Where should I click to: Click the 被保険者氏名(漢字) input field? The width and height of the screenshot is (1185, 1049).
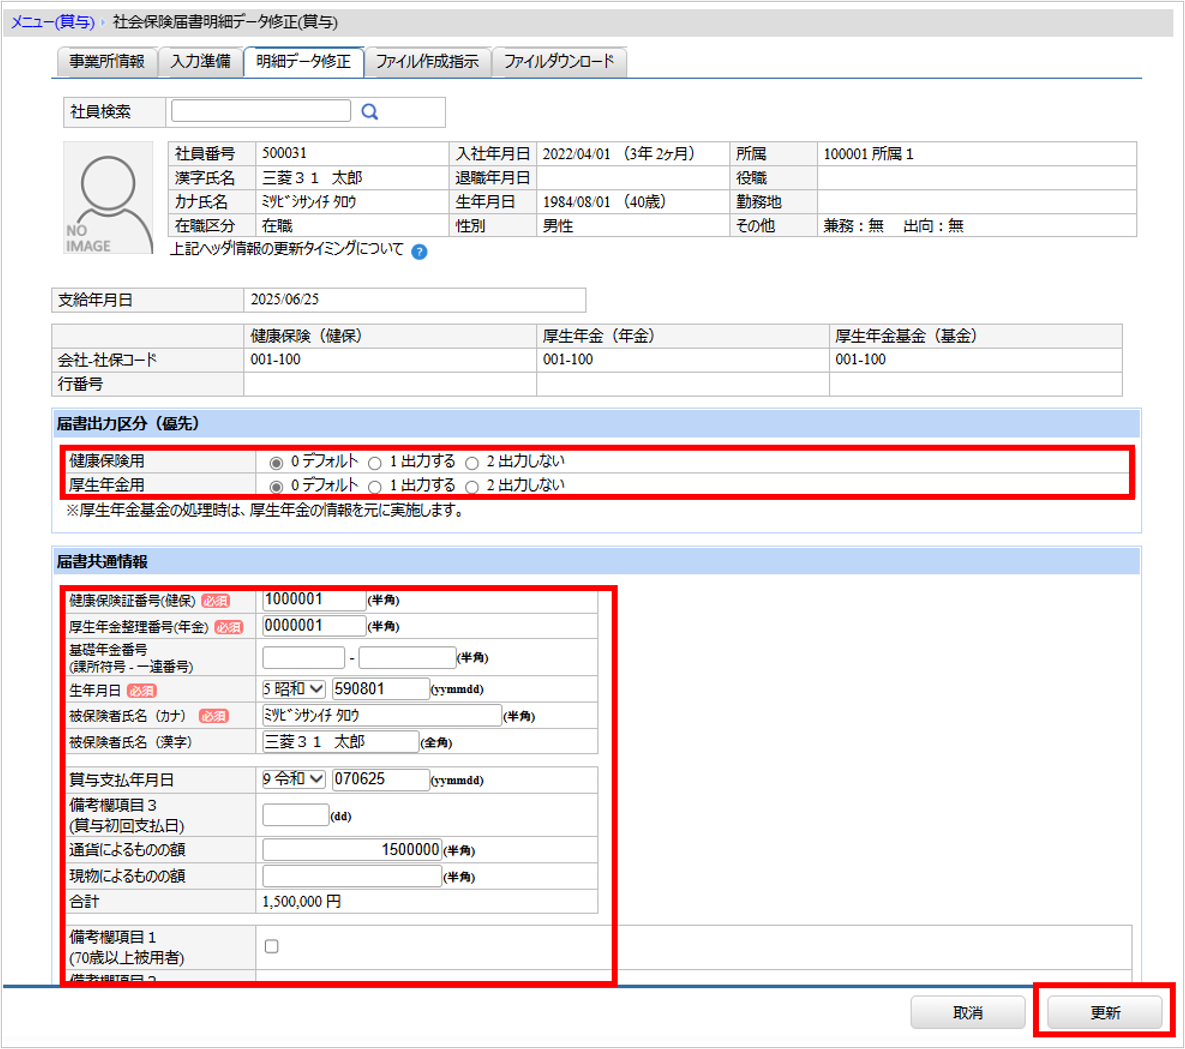340,741
